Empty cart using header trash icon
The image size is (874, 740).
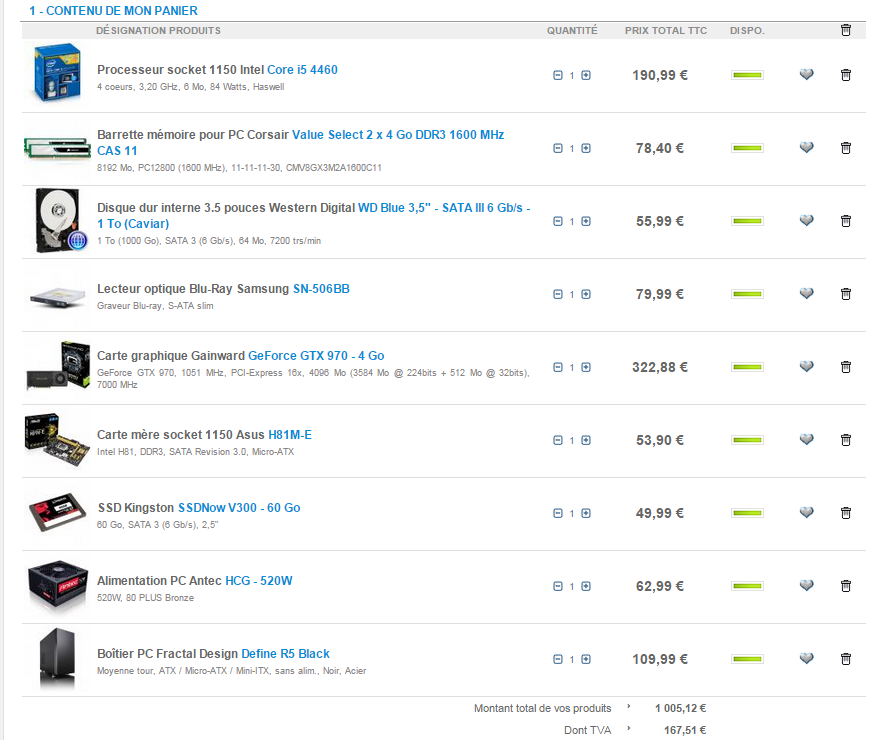(x=846, y=30)
